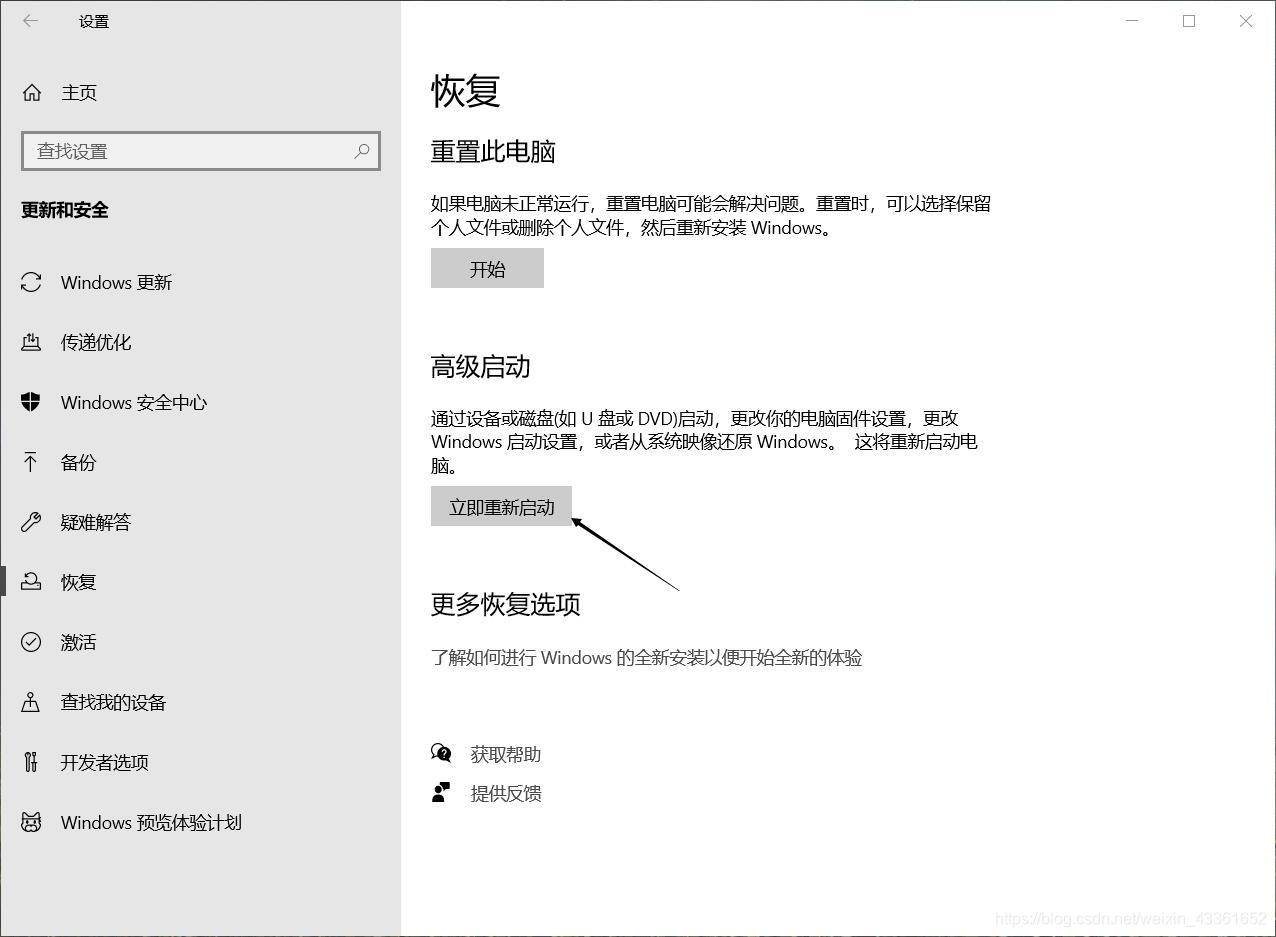Click 开始 button to reset this PC
The image size is (1276, 937).
(x=487, y=269)
